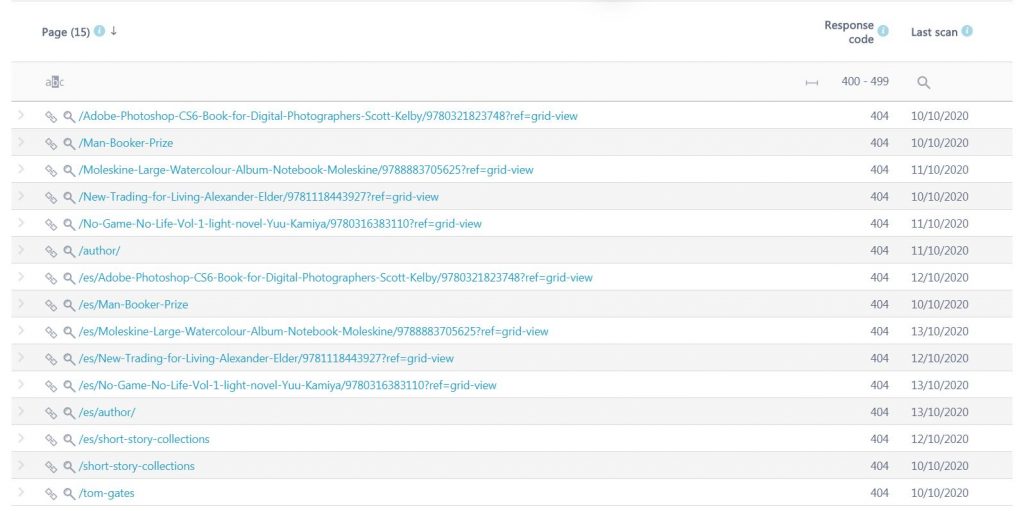The image size is (1024, 511).
Task: Click the Last scan column header
Action: pos(934,32)
